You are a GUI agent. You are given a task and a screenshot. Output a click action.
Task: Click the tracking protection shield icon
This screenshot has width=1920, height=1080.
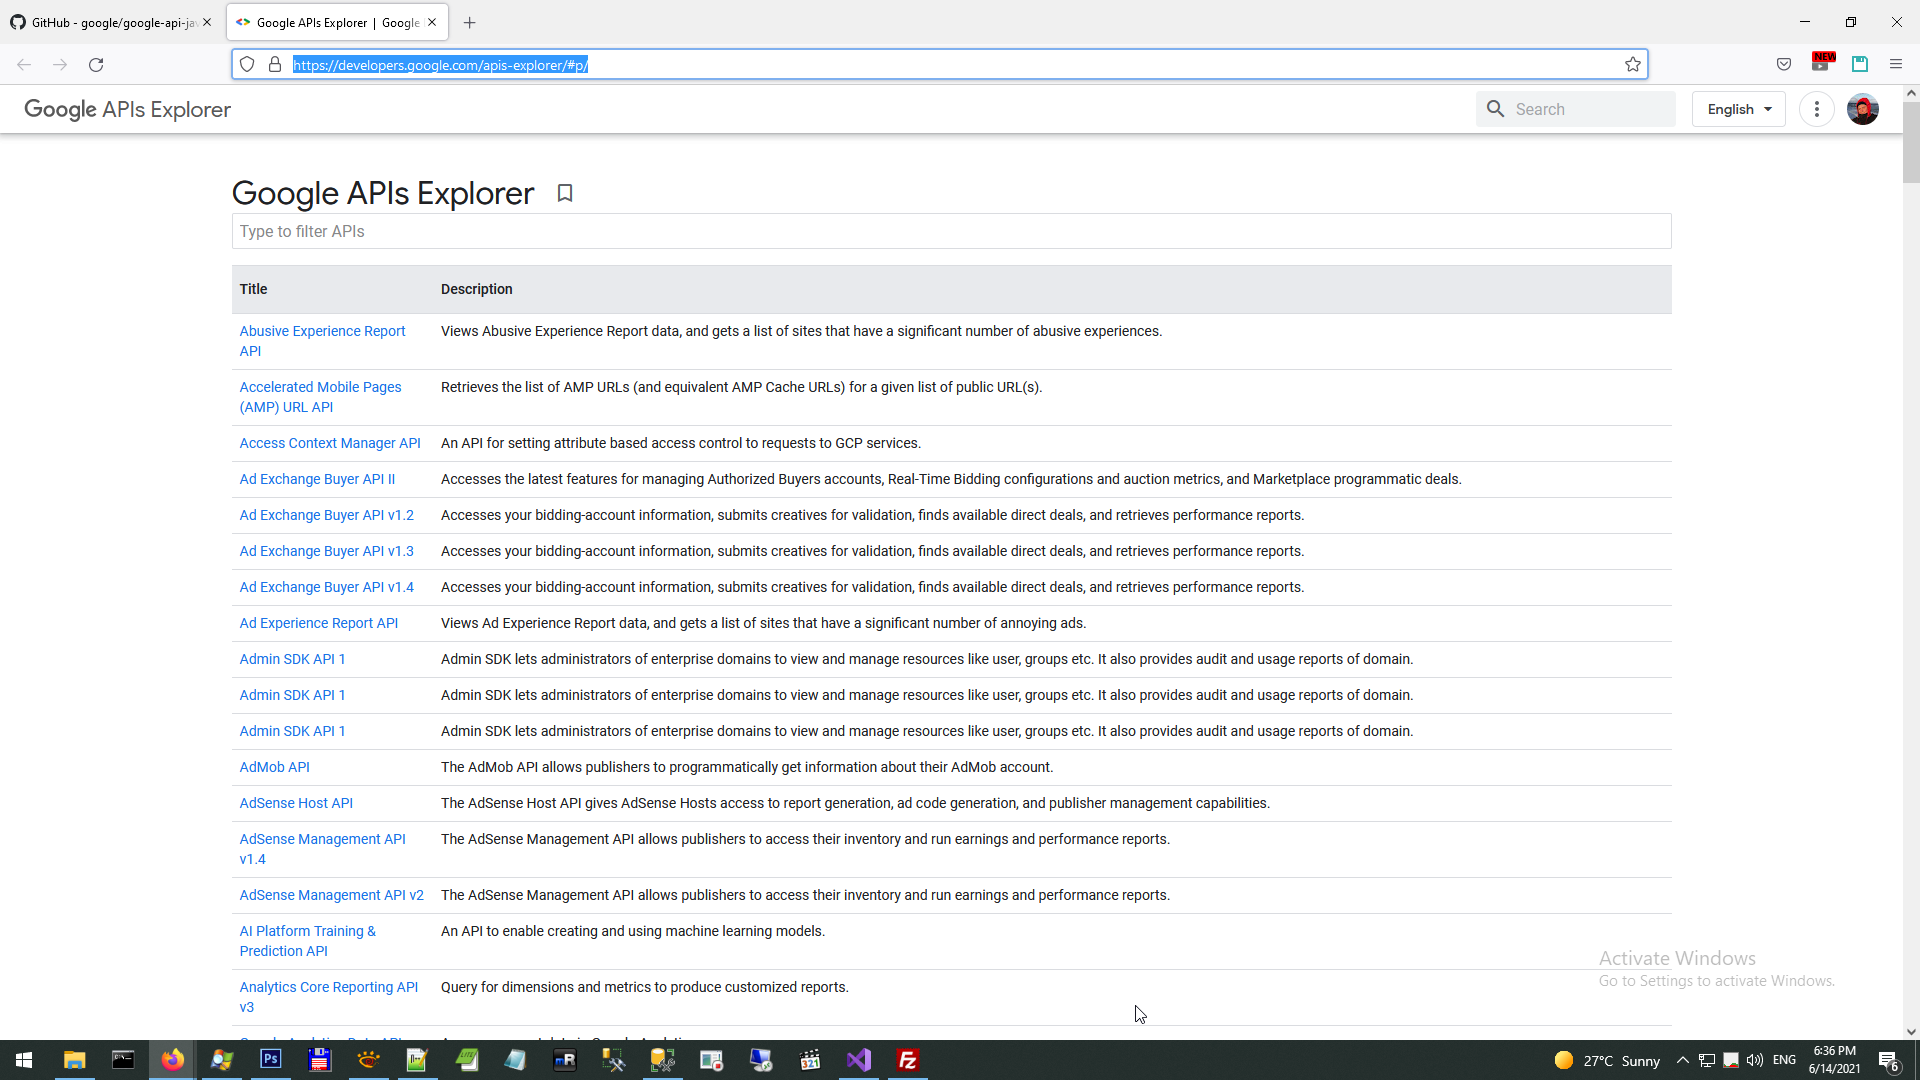[x=247, y=65]
